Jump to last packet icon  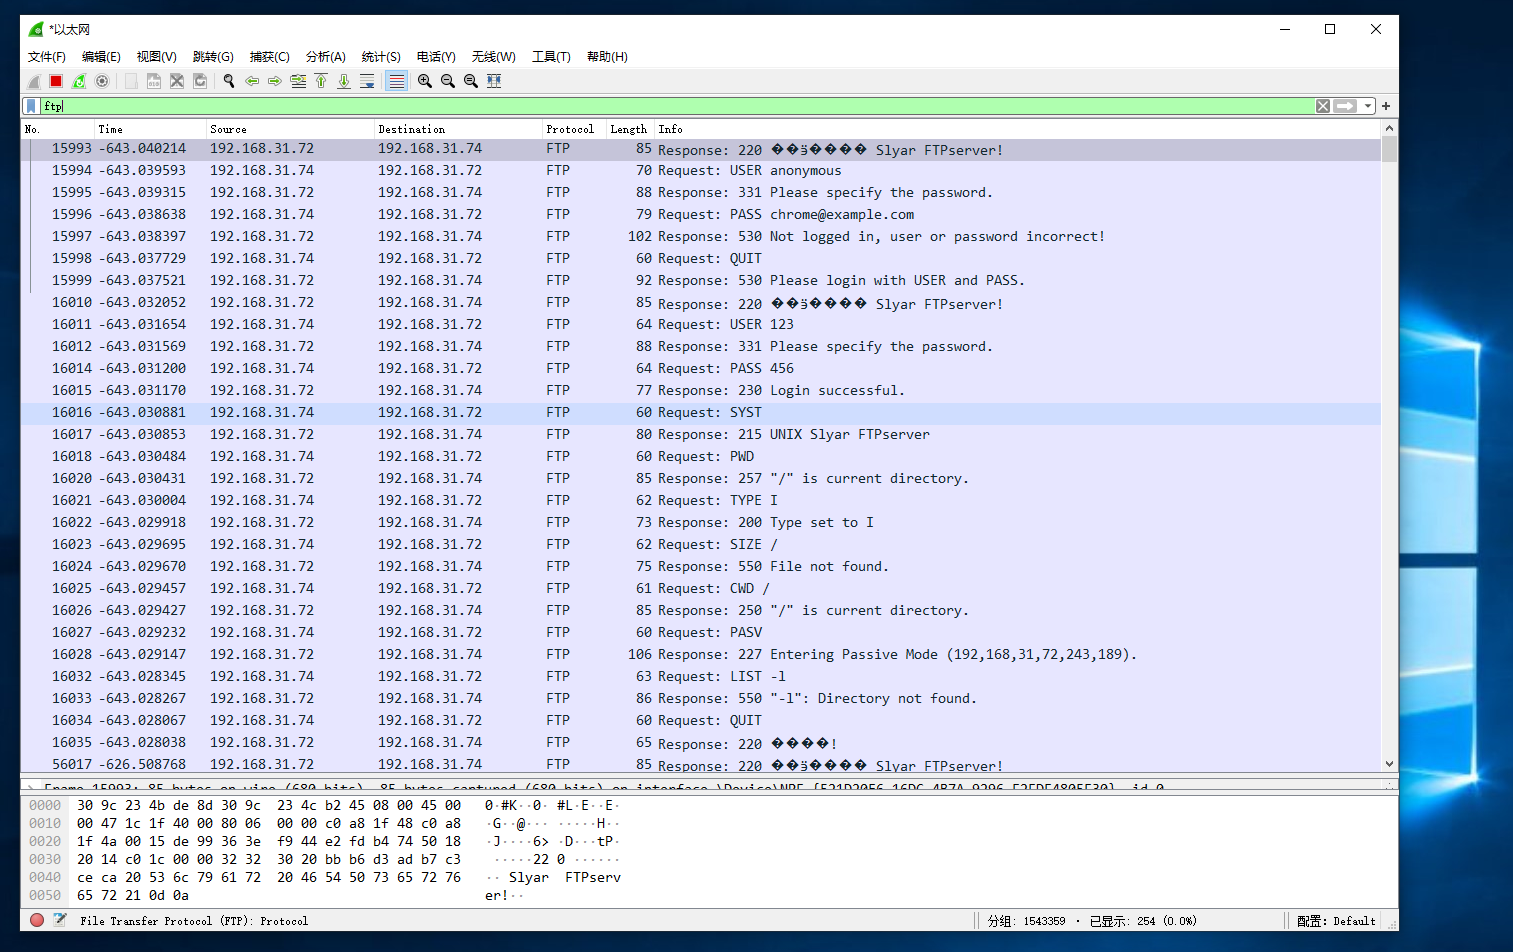tap(344, 81)
